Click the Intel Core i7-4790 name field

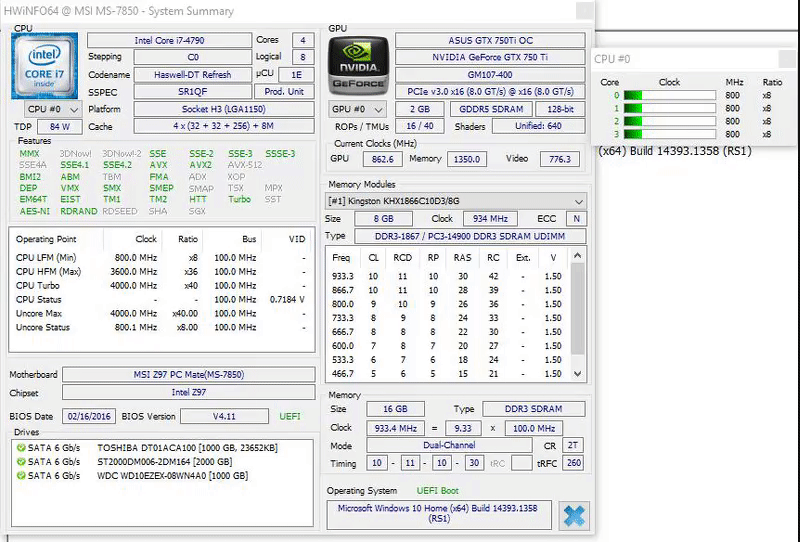click(169, 40)
